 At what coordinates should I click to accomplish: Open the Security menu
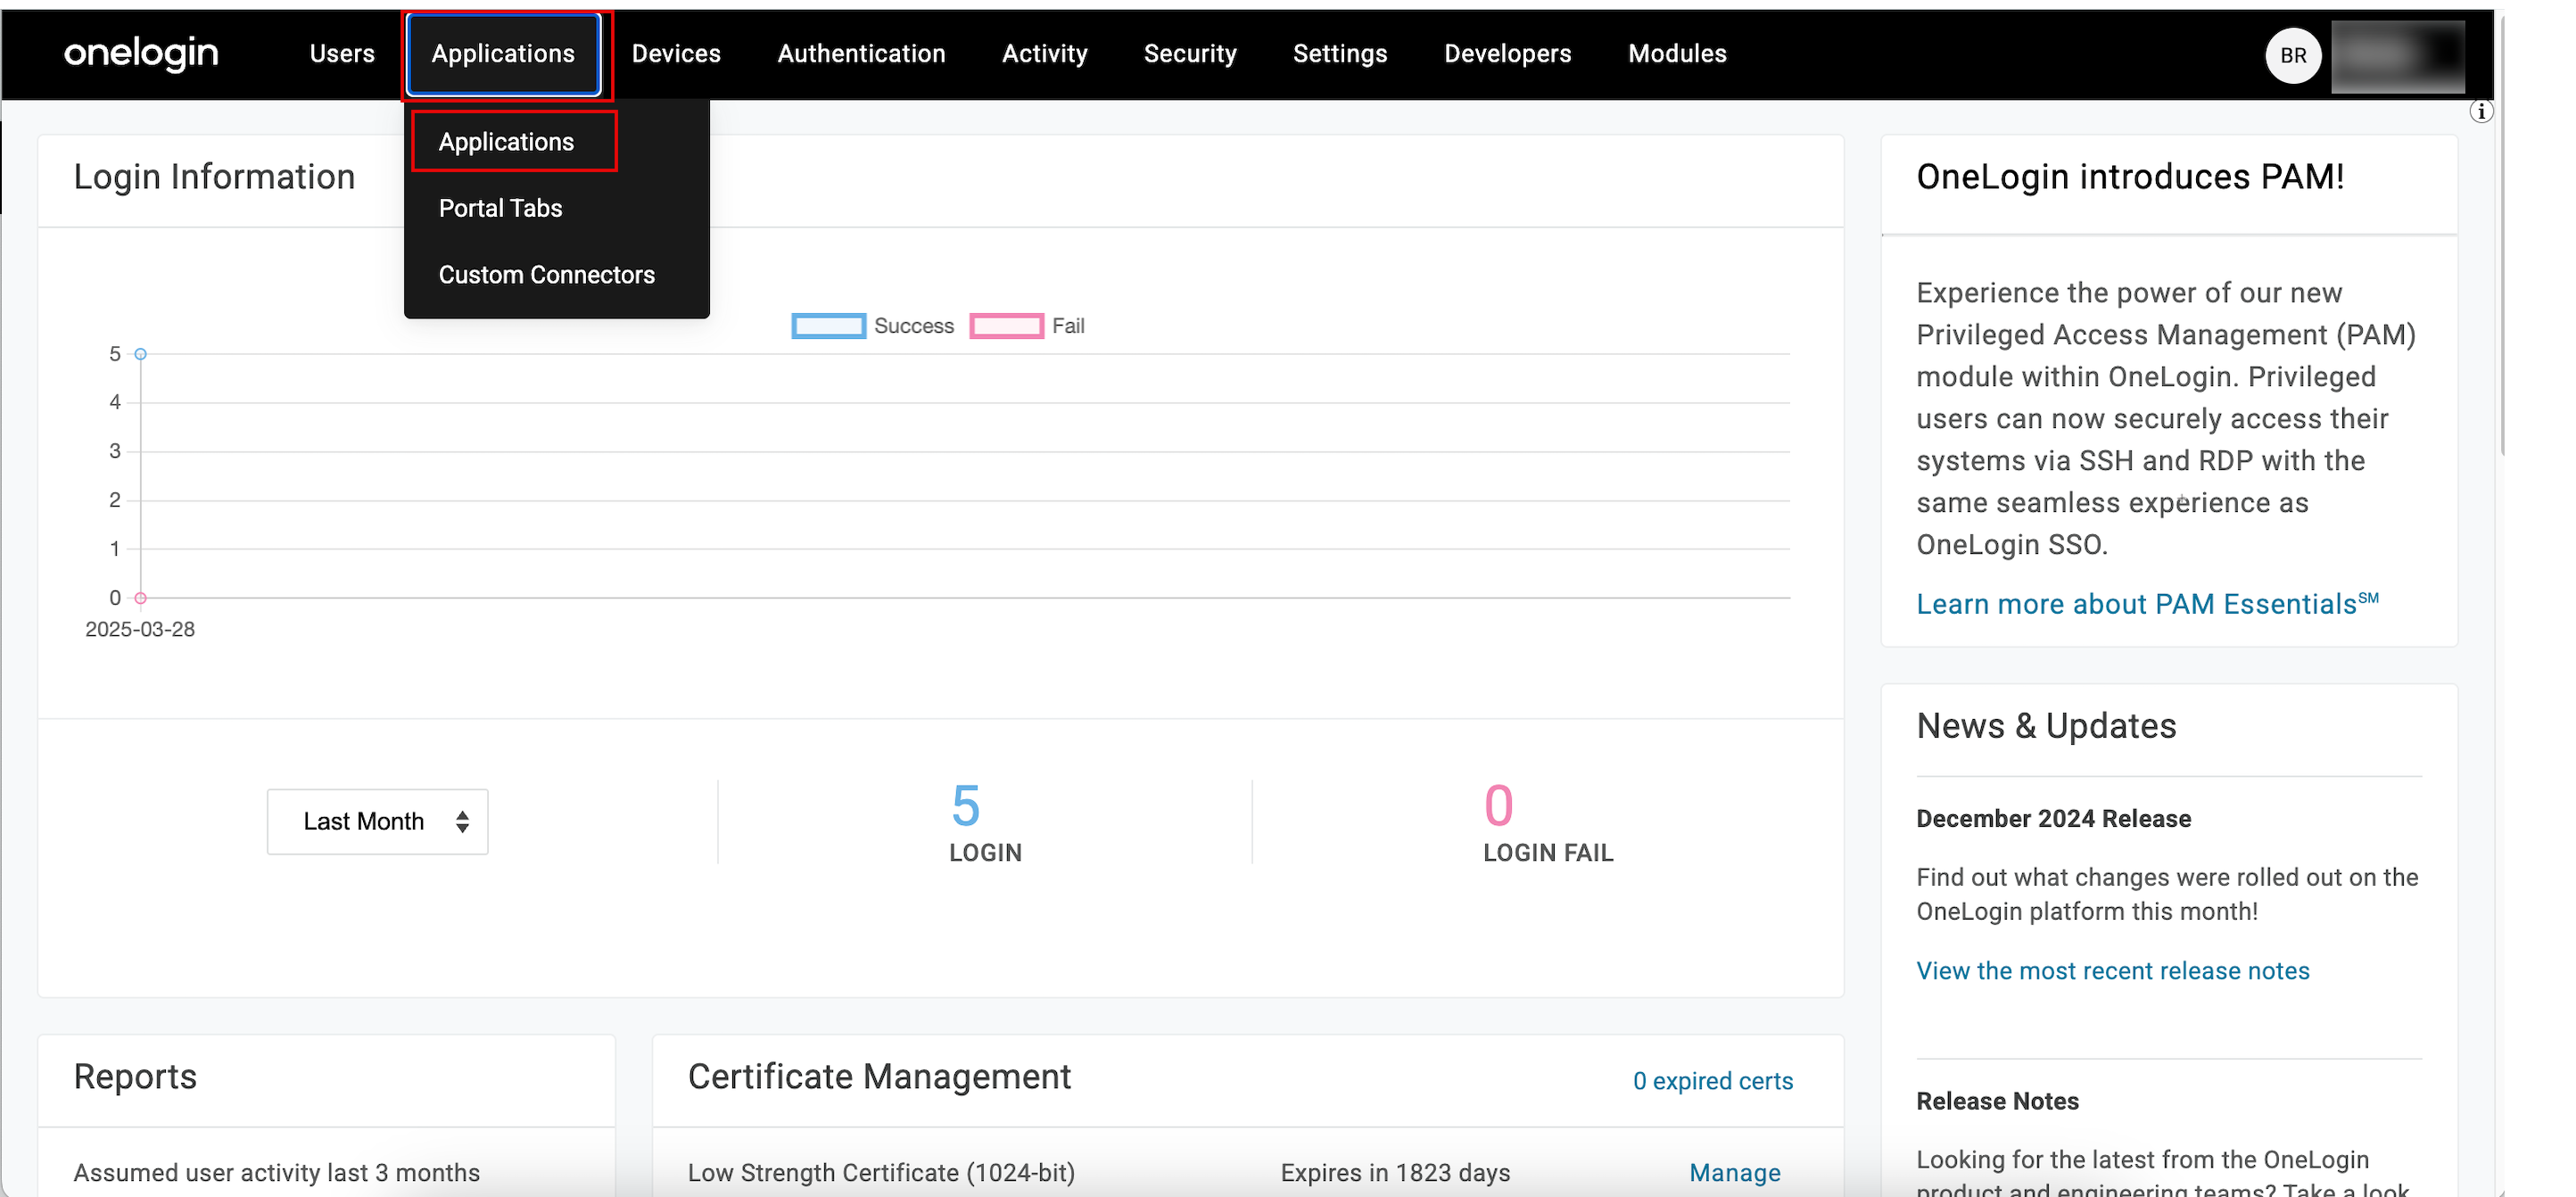click(x=1189, y=54)
